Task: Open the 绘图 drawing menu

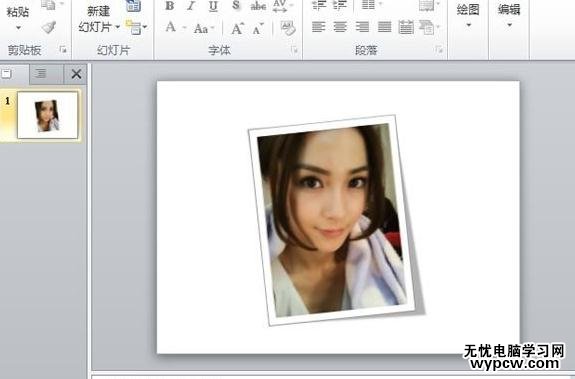Action: (468, 15)
